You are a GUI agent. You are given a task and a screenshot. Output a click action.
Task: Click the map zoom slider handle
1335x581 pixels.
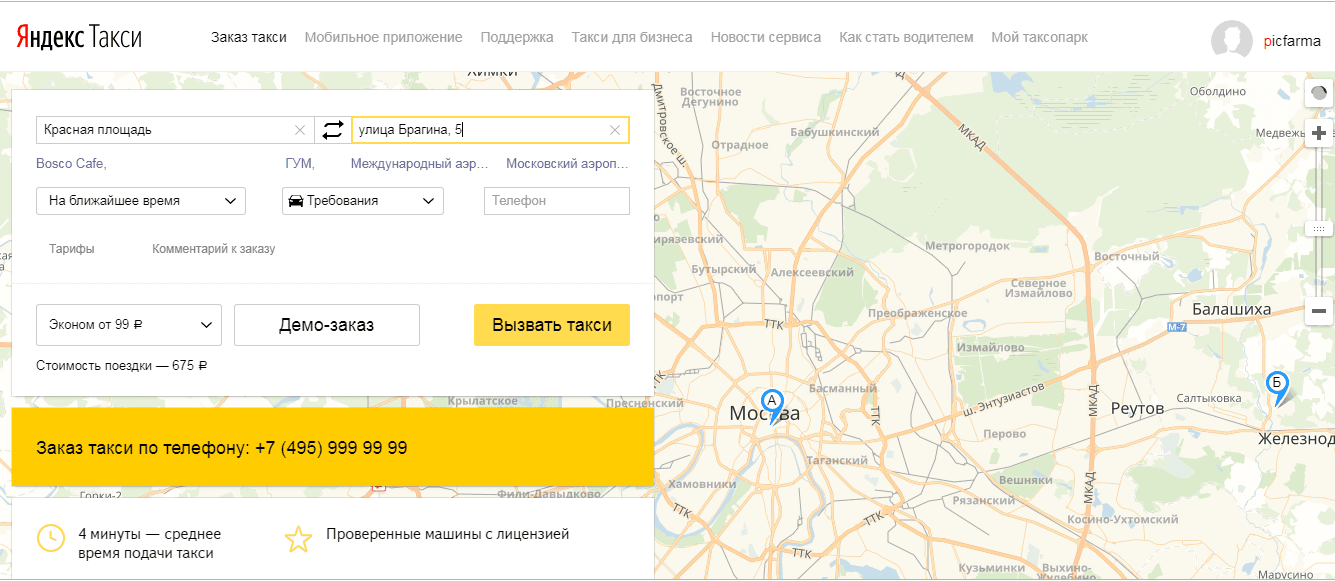click(x=1319, y=229)
